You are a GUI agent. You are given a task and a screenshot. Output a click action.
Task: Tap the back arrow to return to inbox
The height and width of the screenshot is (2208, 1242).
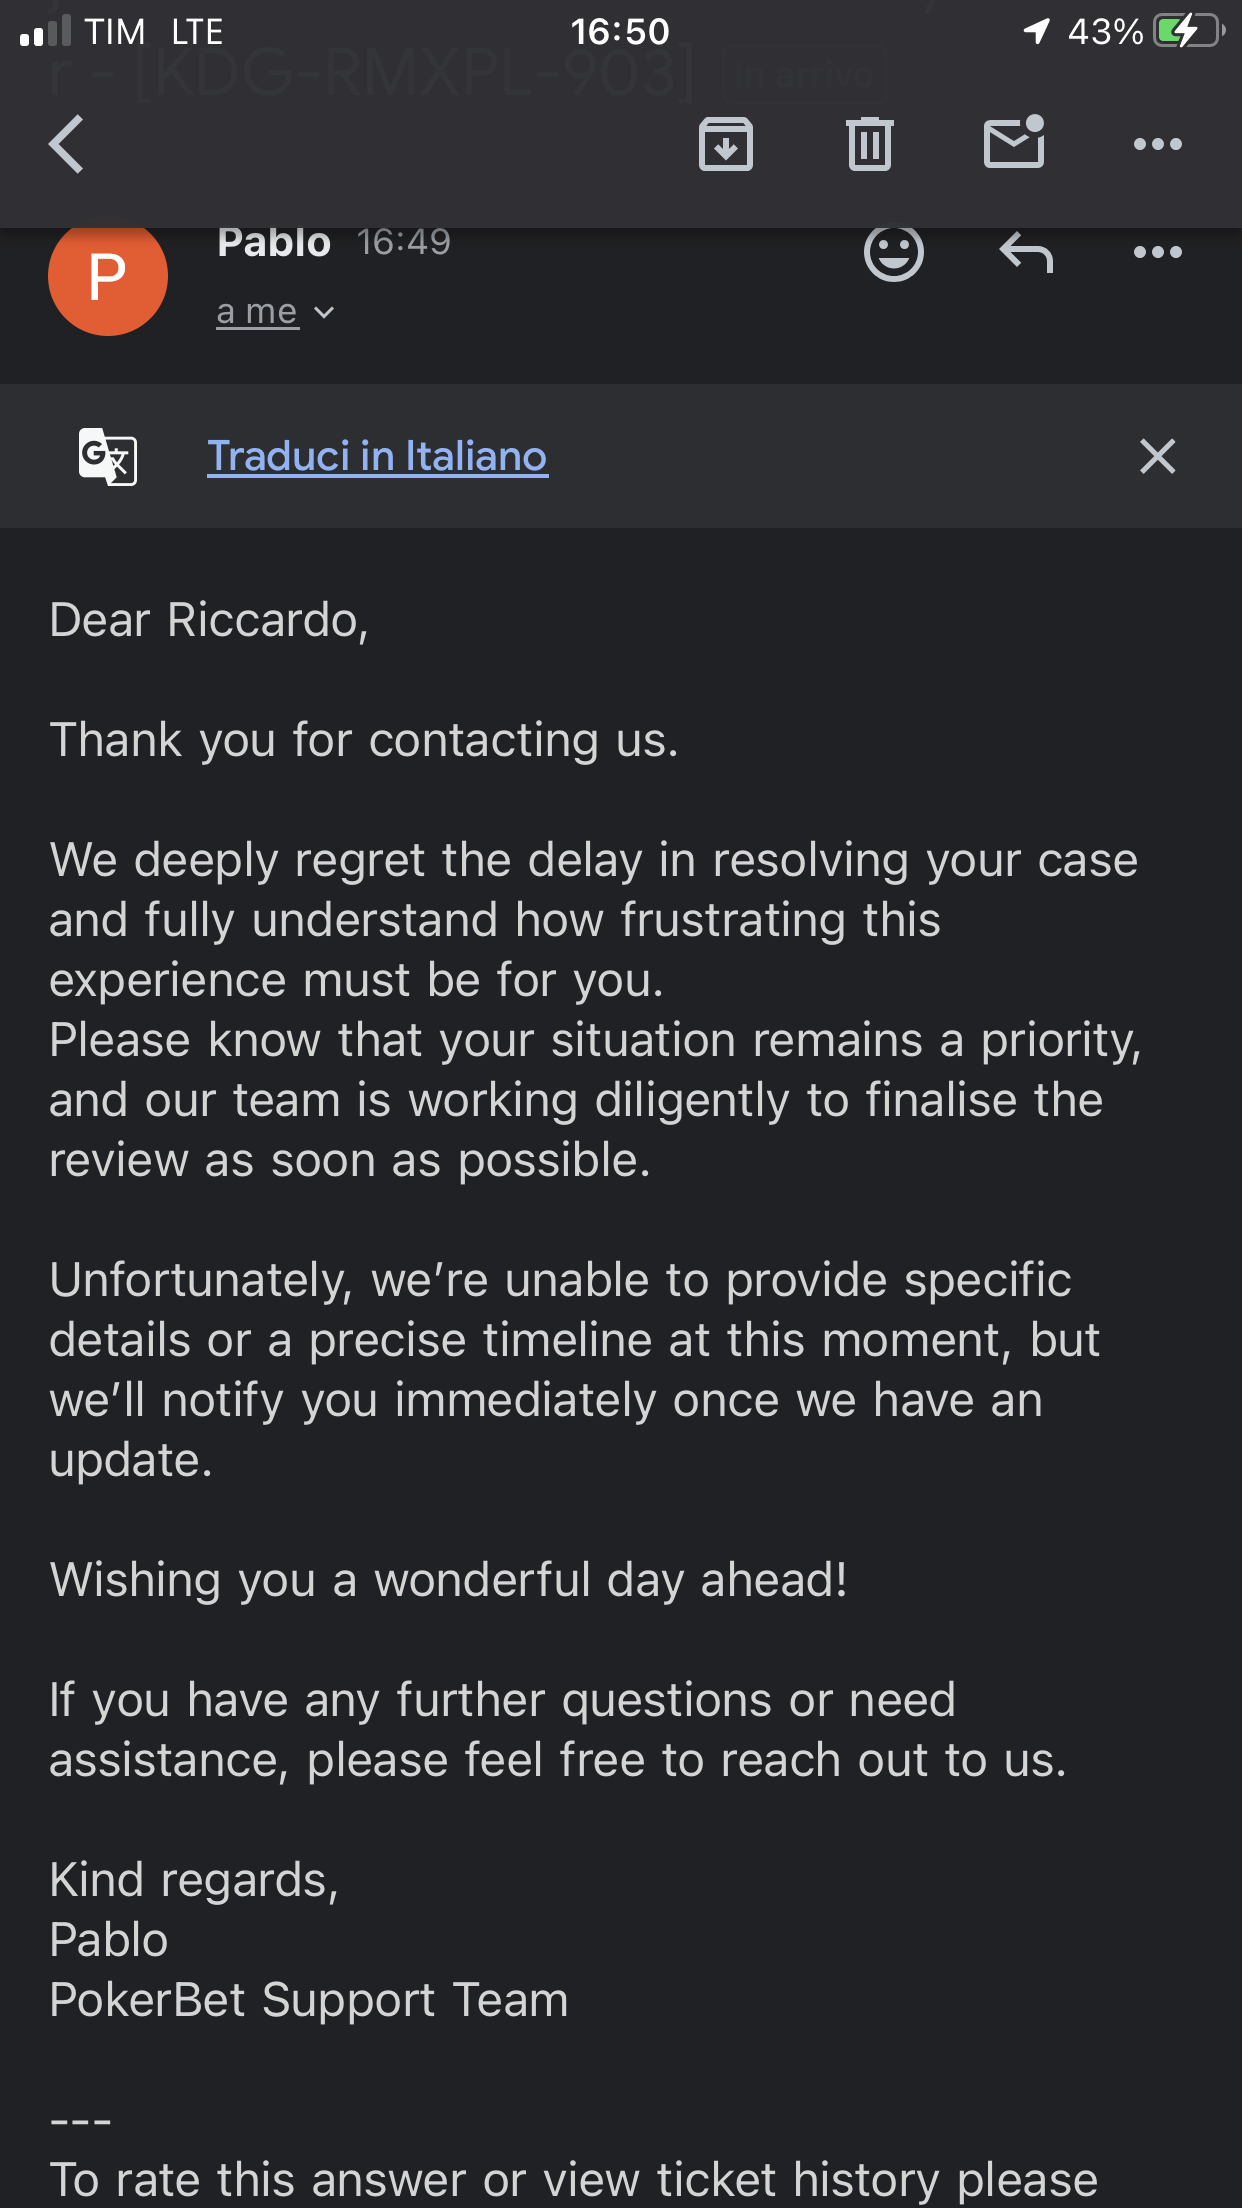coord(67,144)
